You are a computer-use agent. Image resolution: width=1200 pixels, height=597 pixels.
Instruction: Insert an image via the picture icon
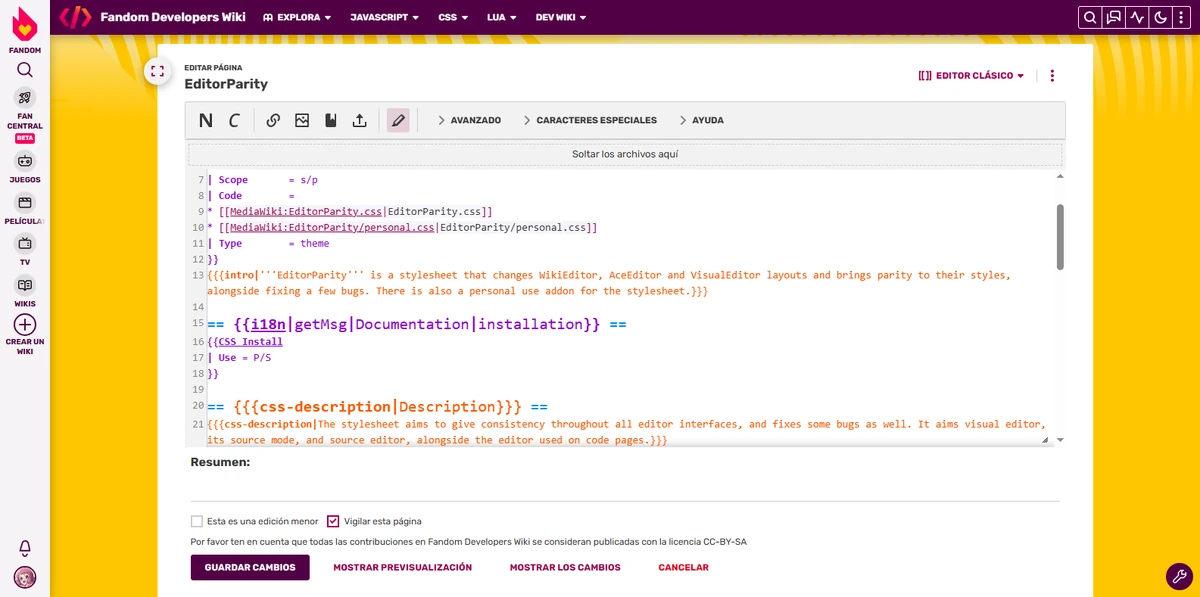302,120
